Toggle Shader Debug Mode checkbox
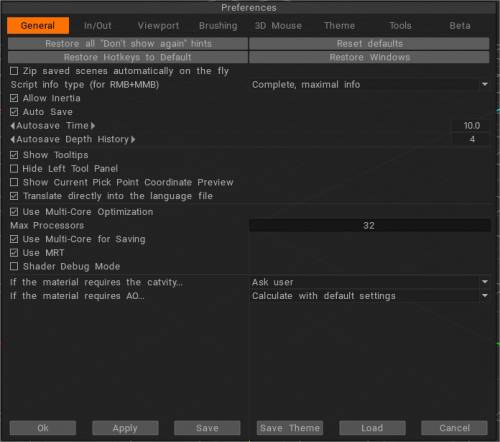 tap(14, 266)
